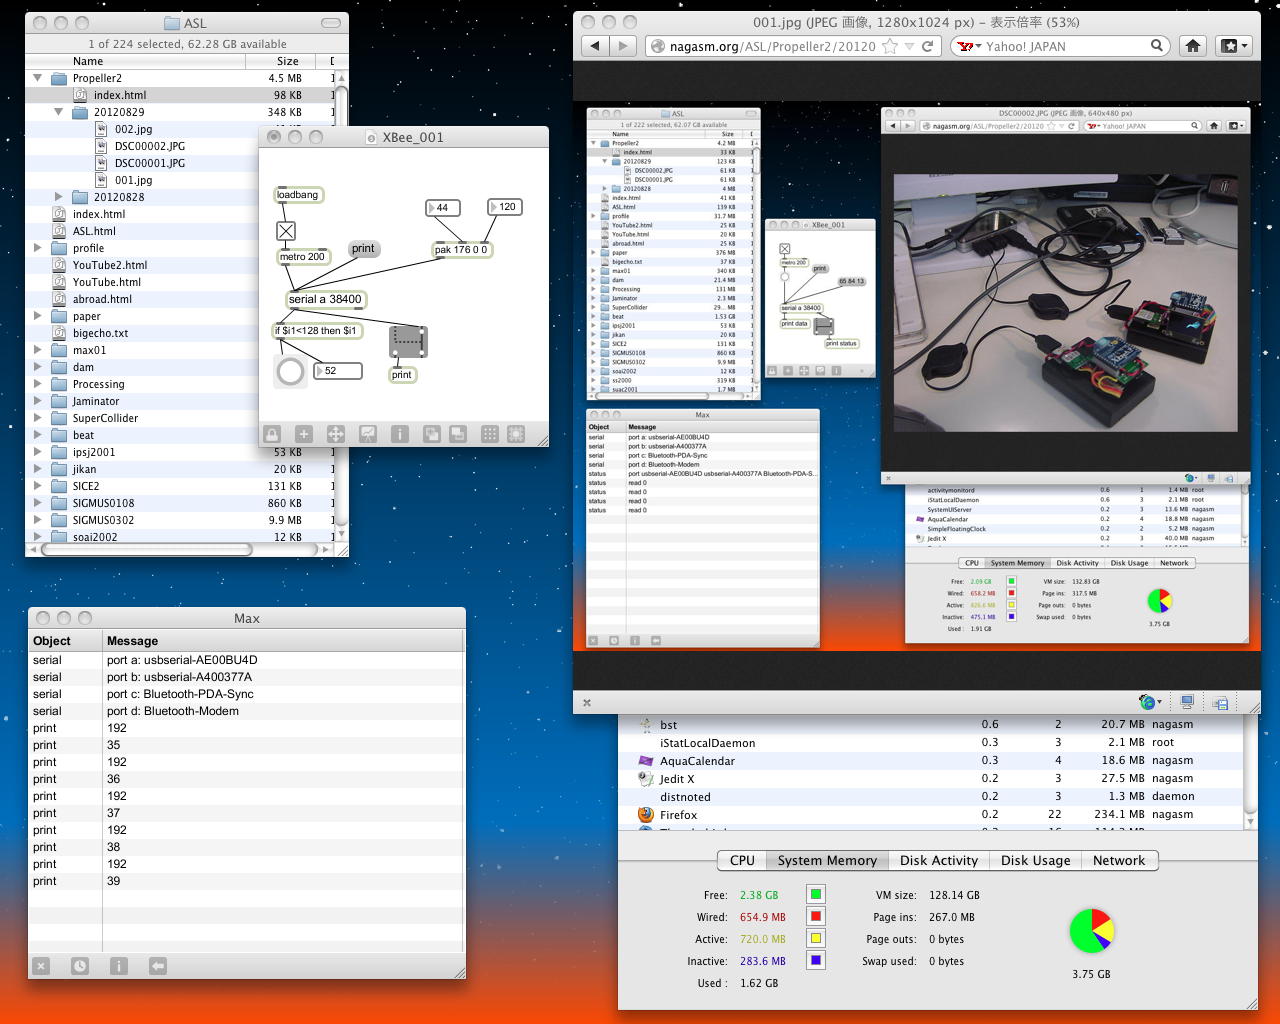Bookmark page with the star icon
This screenshot has width=1280, height=1024.
889,46
